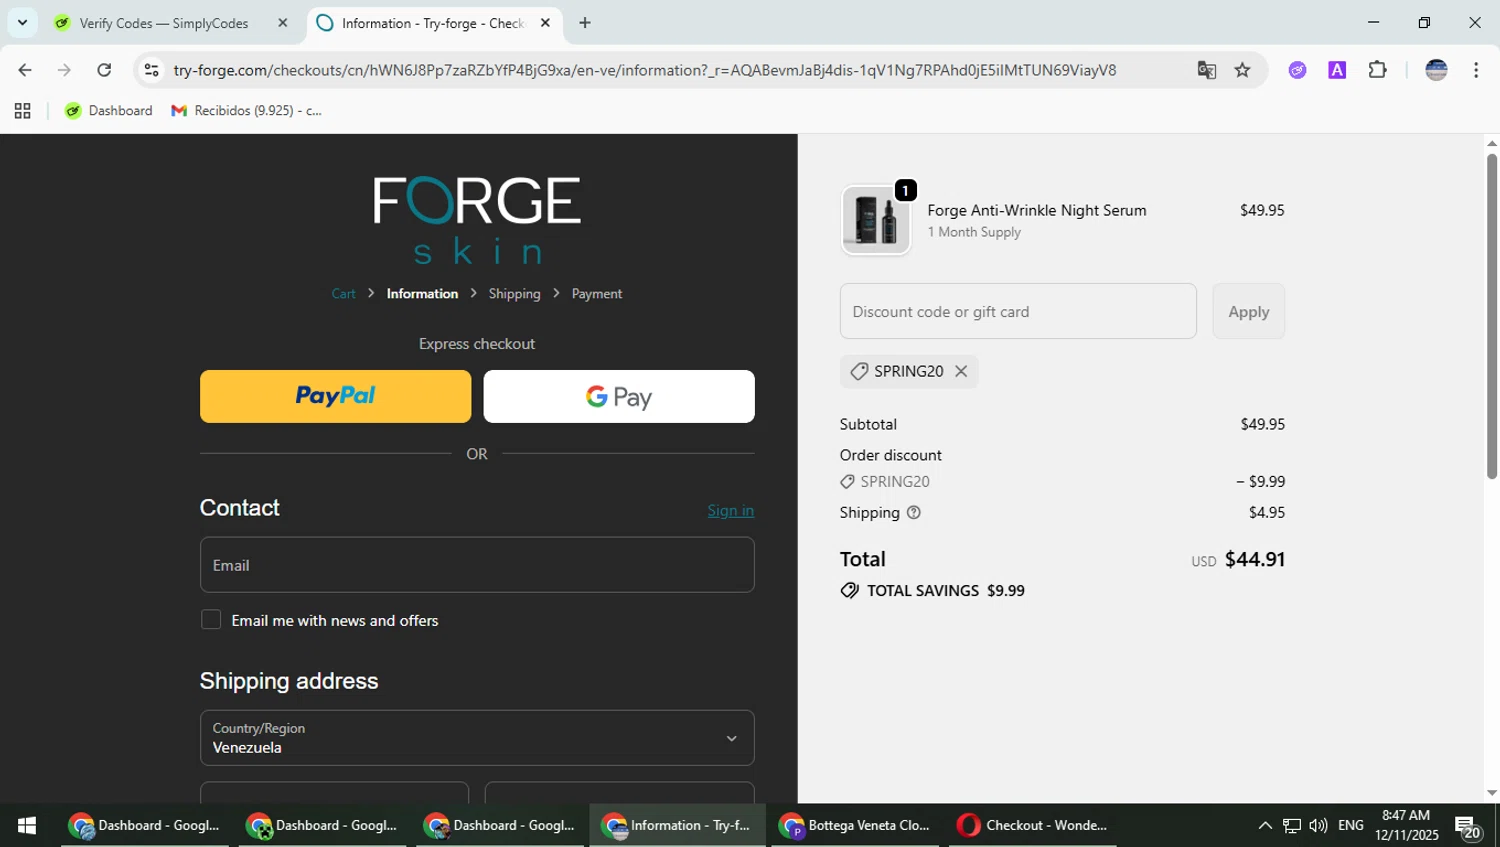Select Shipping breadcrumb step

[x=514, y=294]
